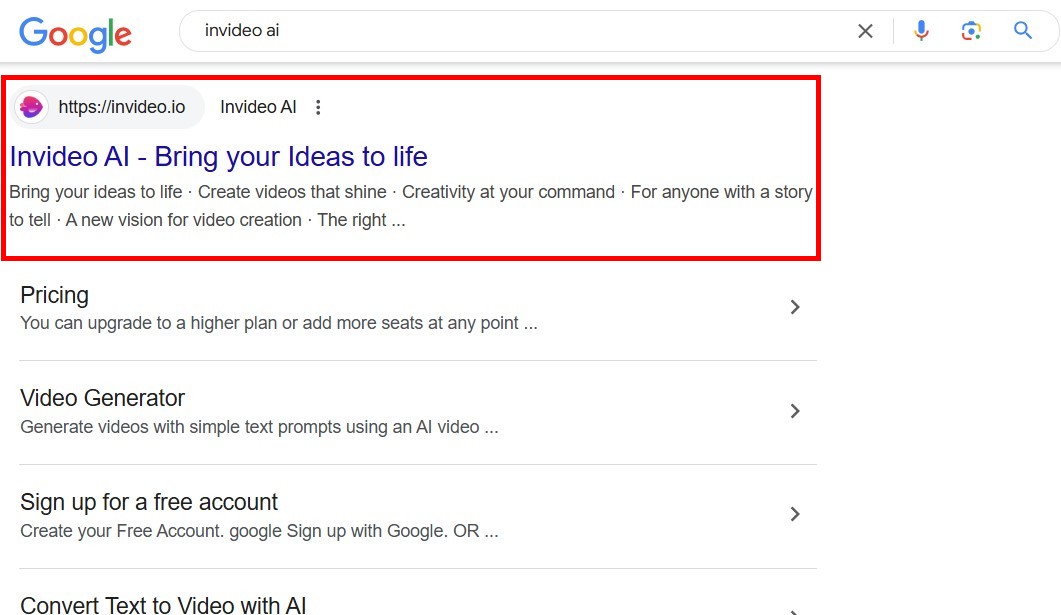Image resolution: width=1061 pixels, height=615 pixels.
Task: Open three-dot menu next to Invideo AI
Action: click(318, 107)
